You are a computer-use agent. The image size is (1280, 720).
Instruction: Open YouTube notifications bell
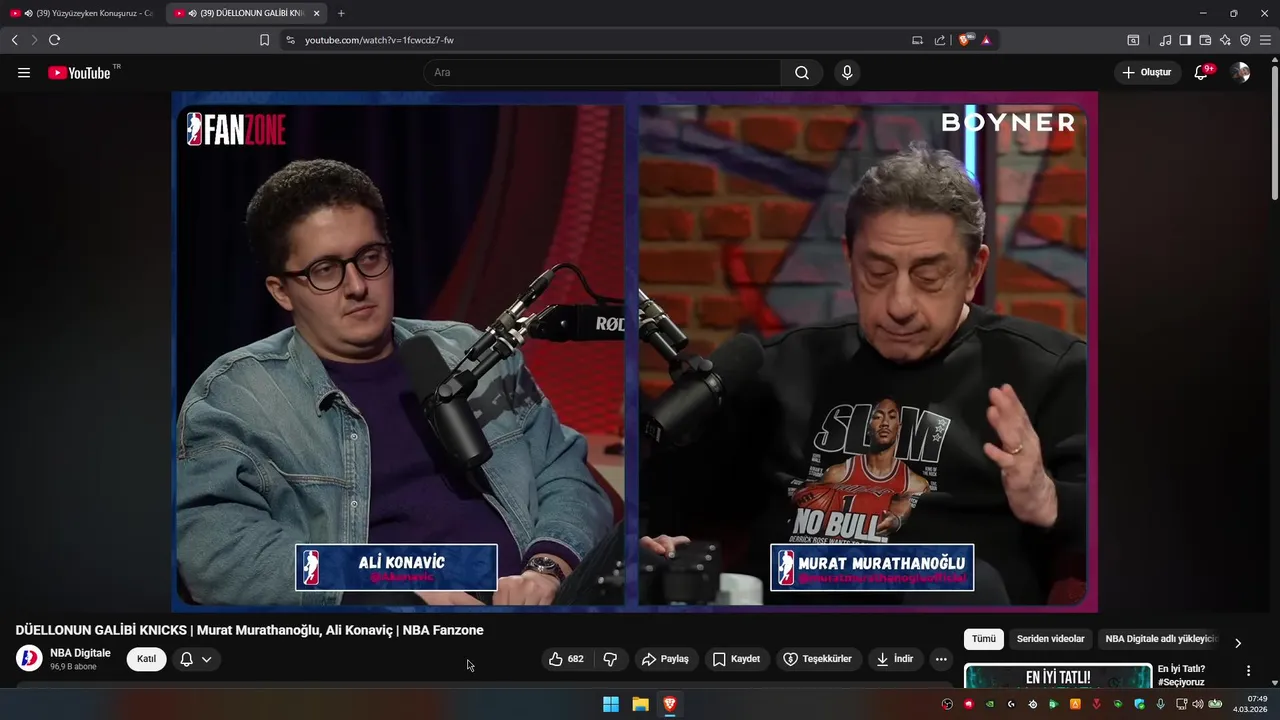click(1202, 72)
